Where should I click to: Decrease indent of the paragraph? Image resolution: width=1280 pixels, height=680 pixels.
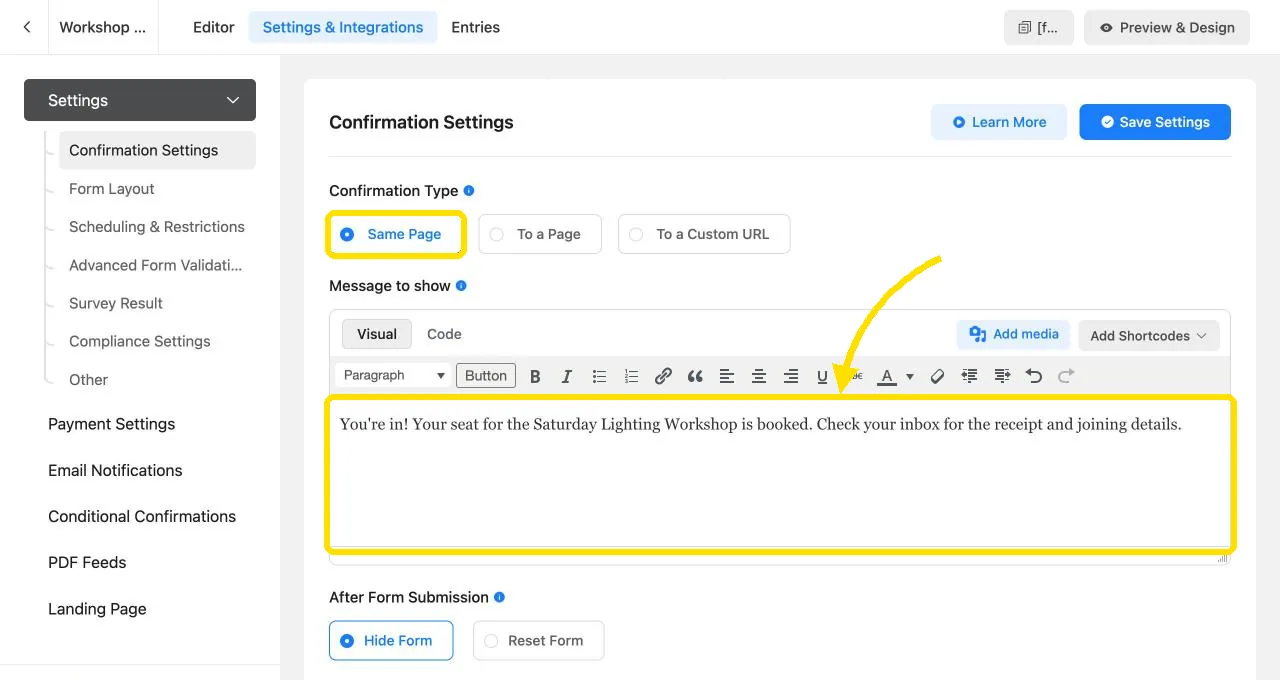coord(969,376)
